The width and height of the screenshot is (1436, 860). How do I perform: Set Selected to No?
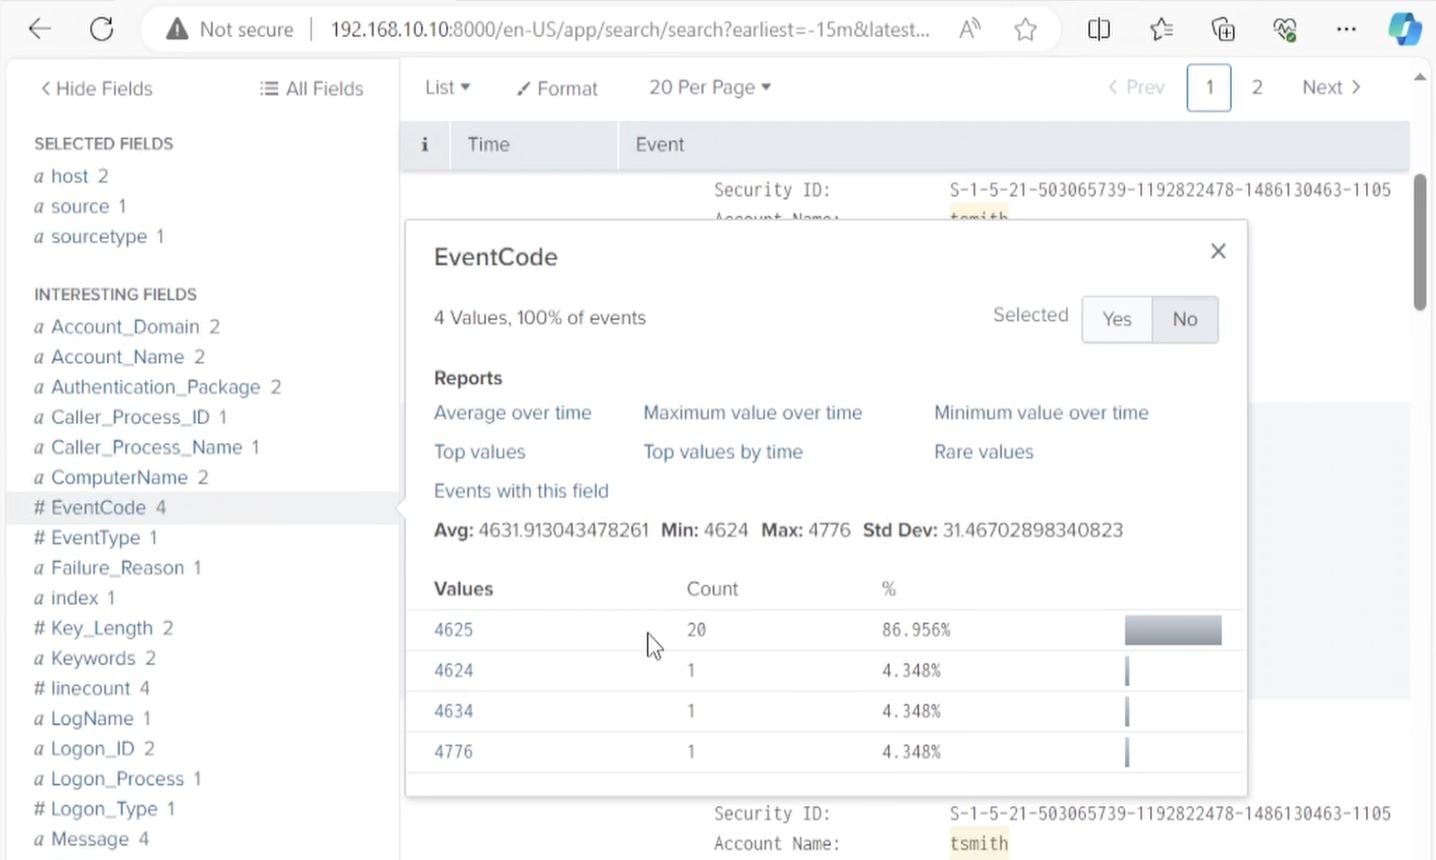[1184, 319]
